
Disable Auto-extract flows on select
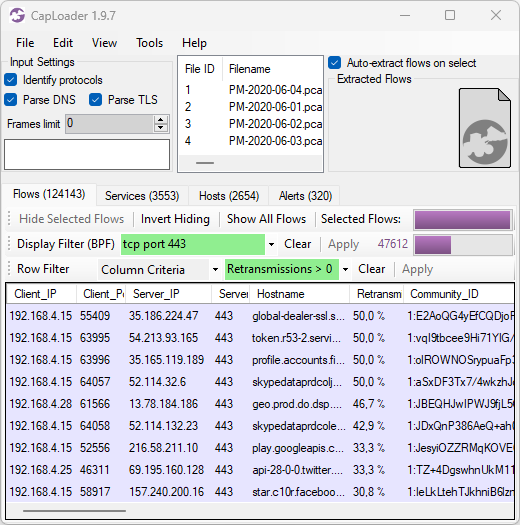[335, 63]
